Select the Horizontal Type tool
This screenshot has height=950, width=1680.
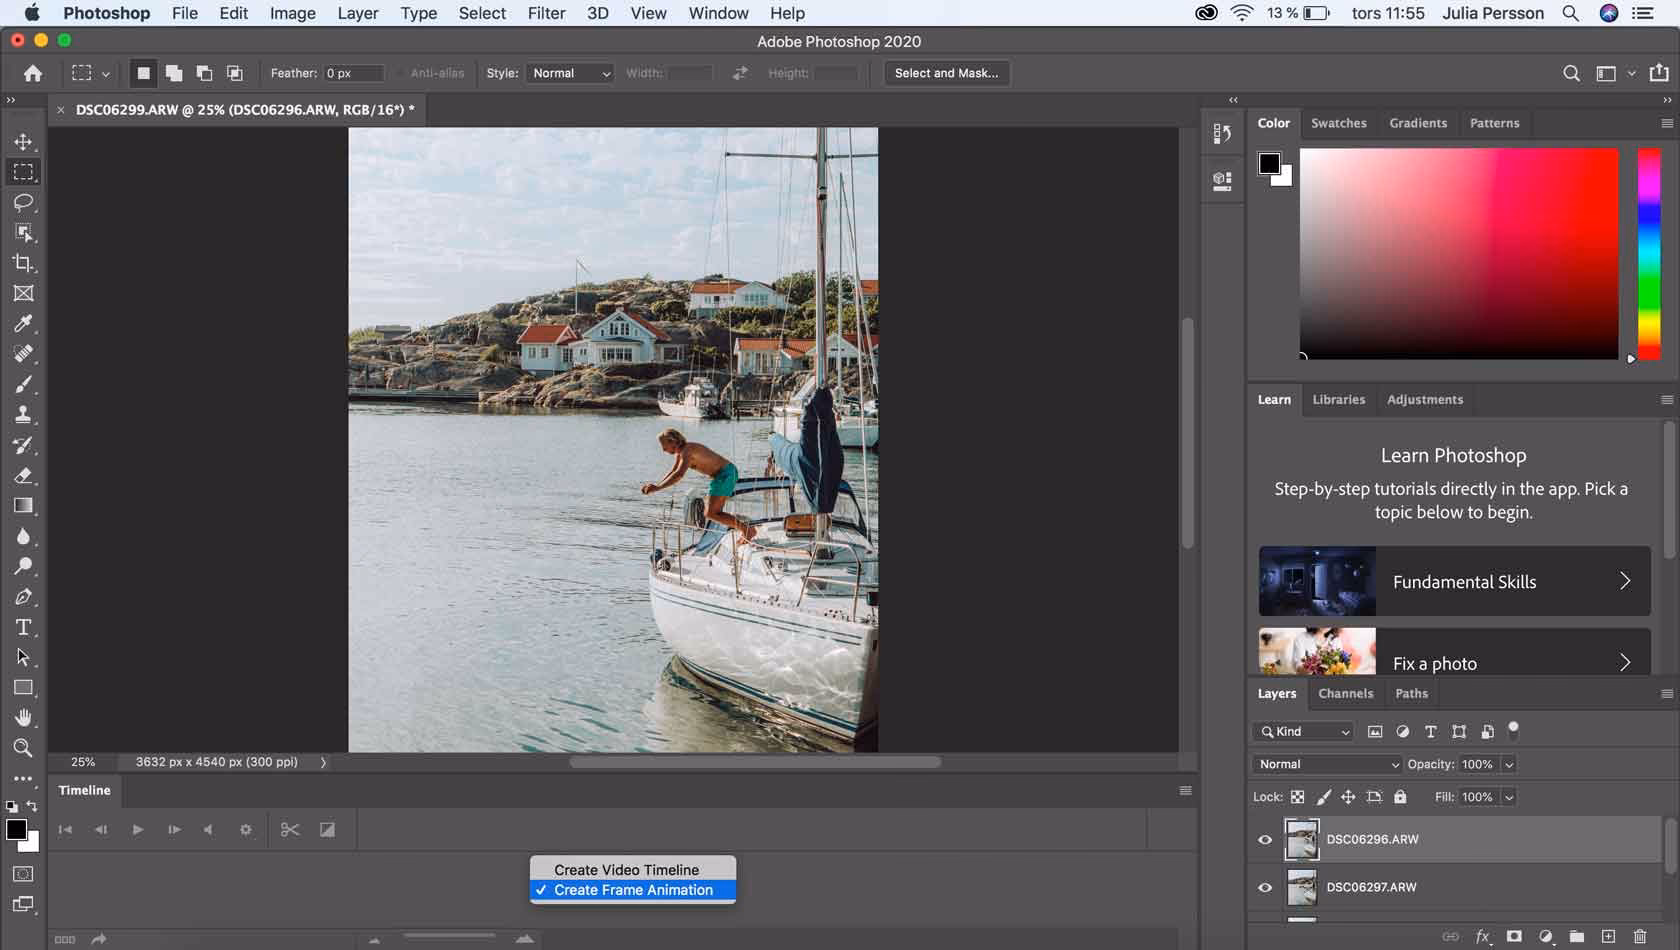click(x=24, y=627)
